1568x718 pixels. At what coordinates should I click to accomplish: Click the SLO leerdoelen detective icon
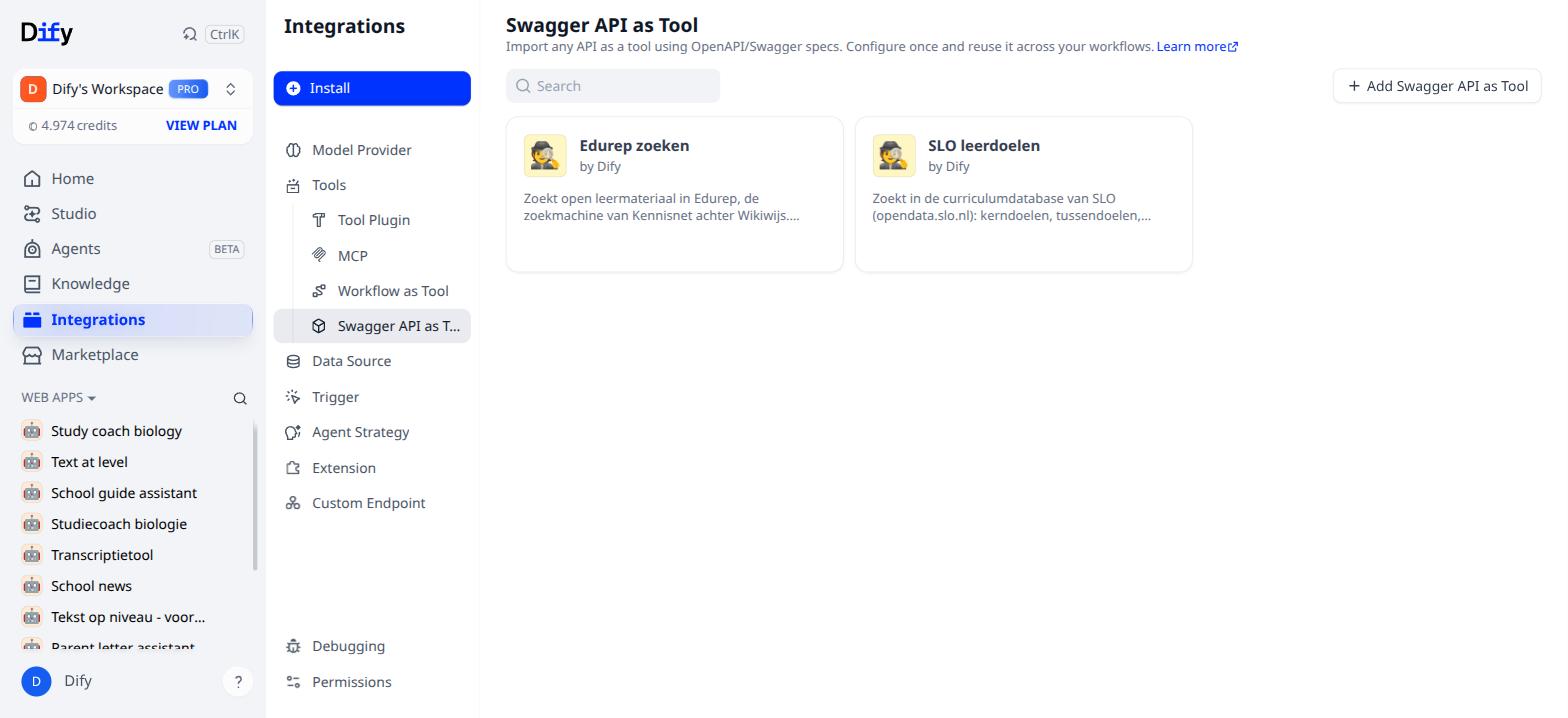894,156
